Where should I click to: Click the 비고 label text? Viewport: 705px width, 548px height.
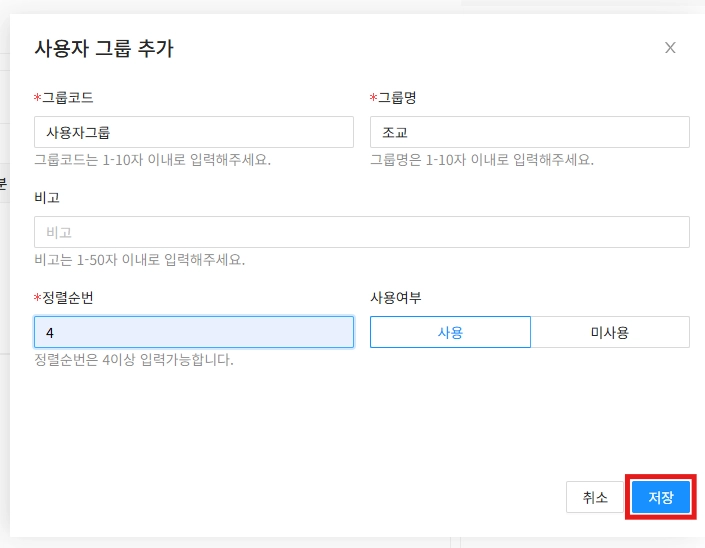coord(47,198)
